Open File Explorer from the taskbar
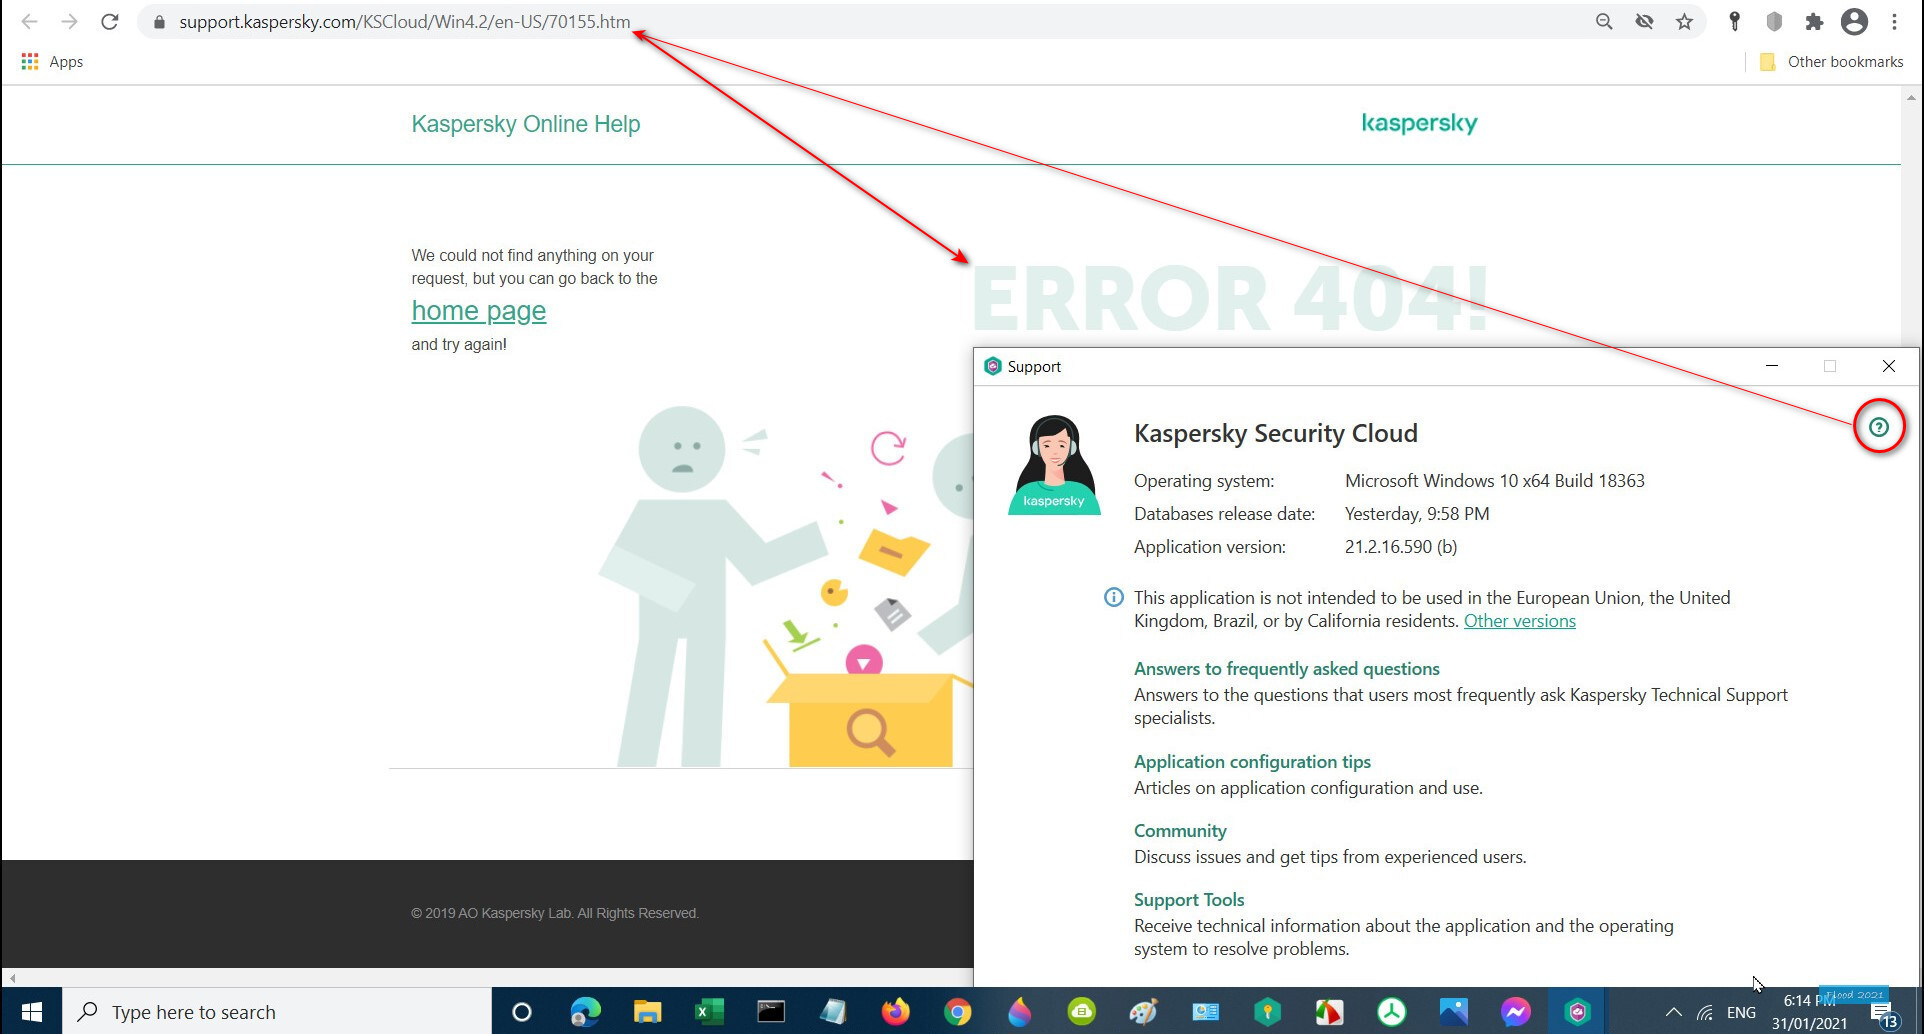Viewport: 1924px width, 1034px height. (x=647, y=1012)
